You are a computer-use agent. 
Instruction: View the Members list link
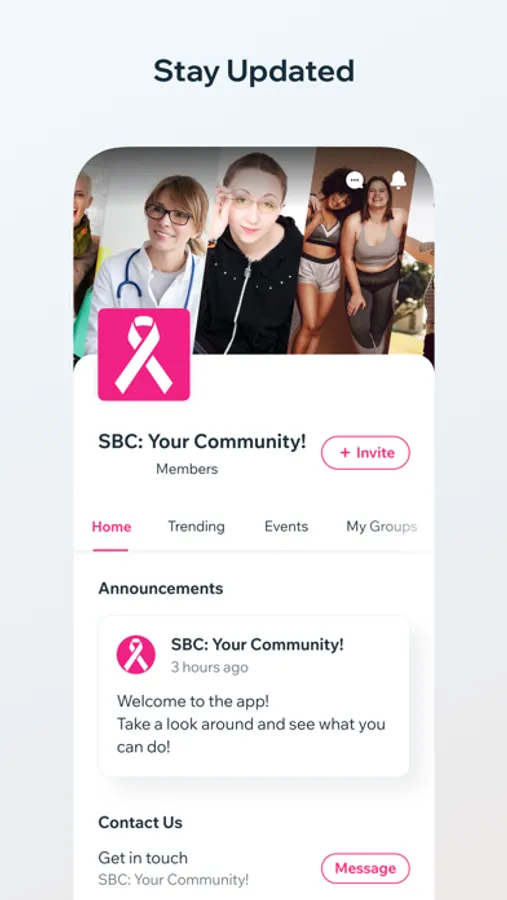[x=187, y=469]
